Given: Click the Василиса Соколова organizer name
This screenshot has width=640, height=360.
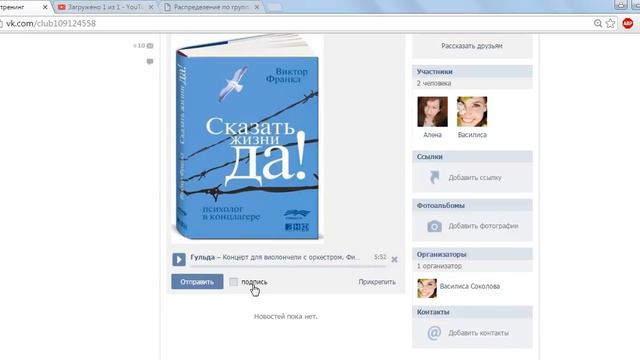Looking at the screenshot, I should [470, 286].
